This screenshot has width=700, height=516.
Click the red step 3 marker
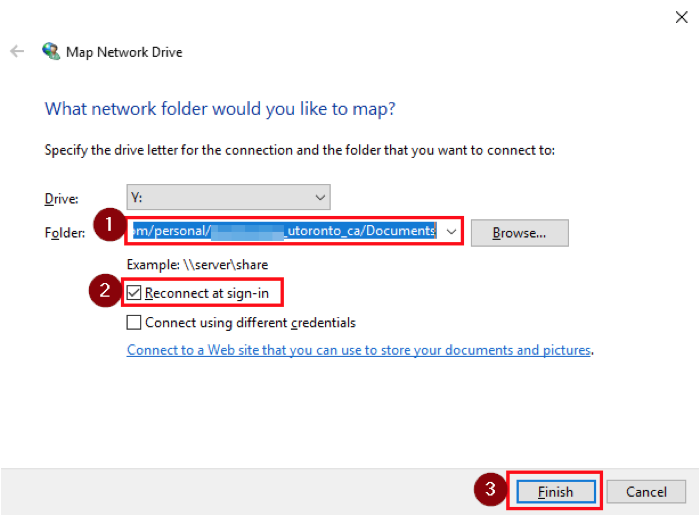click(490, 489)
